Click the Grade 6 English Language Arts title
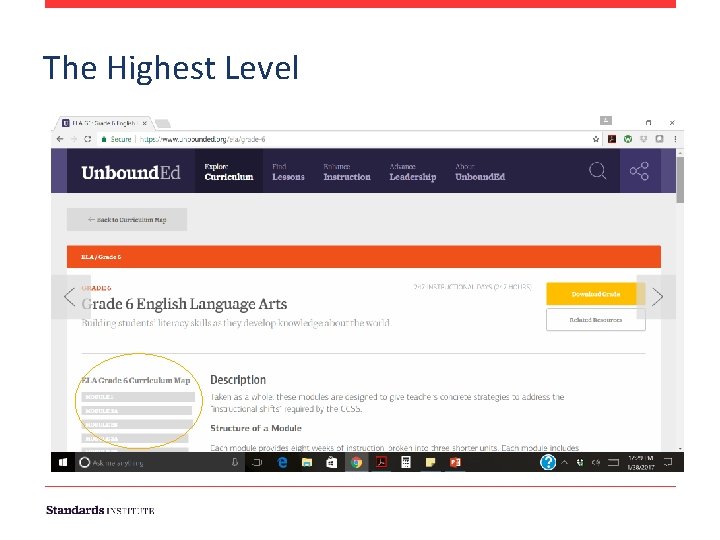The width and height of the screenshot is (720, 540). click(184, 304)
